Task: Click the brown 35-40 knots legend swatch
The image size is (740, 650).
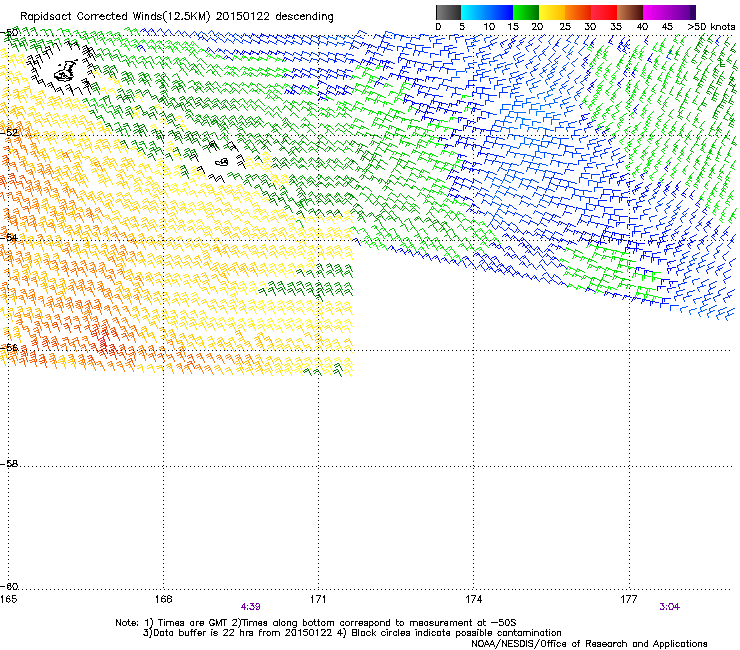Action: point(630,12)
